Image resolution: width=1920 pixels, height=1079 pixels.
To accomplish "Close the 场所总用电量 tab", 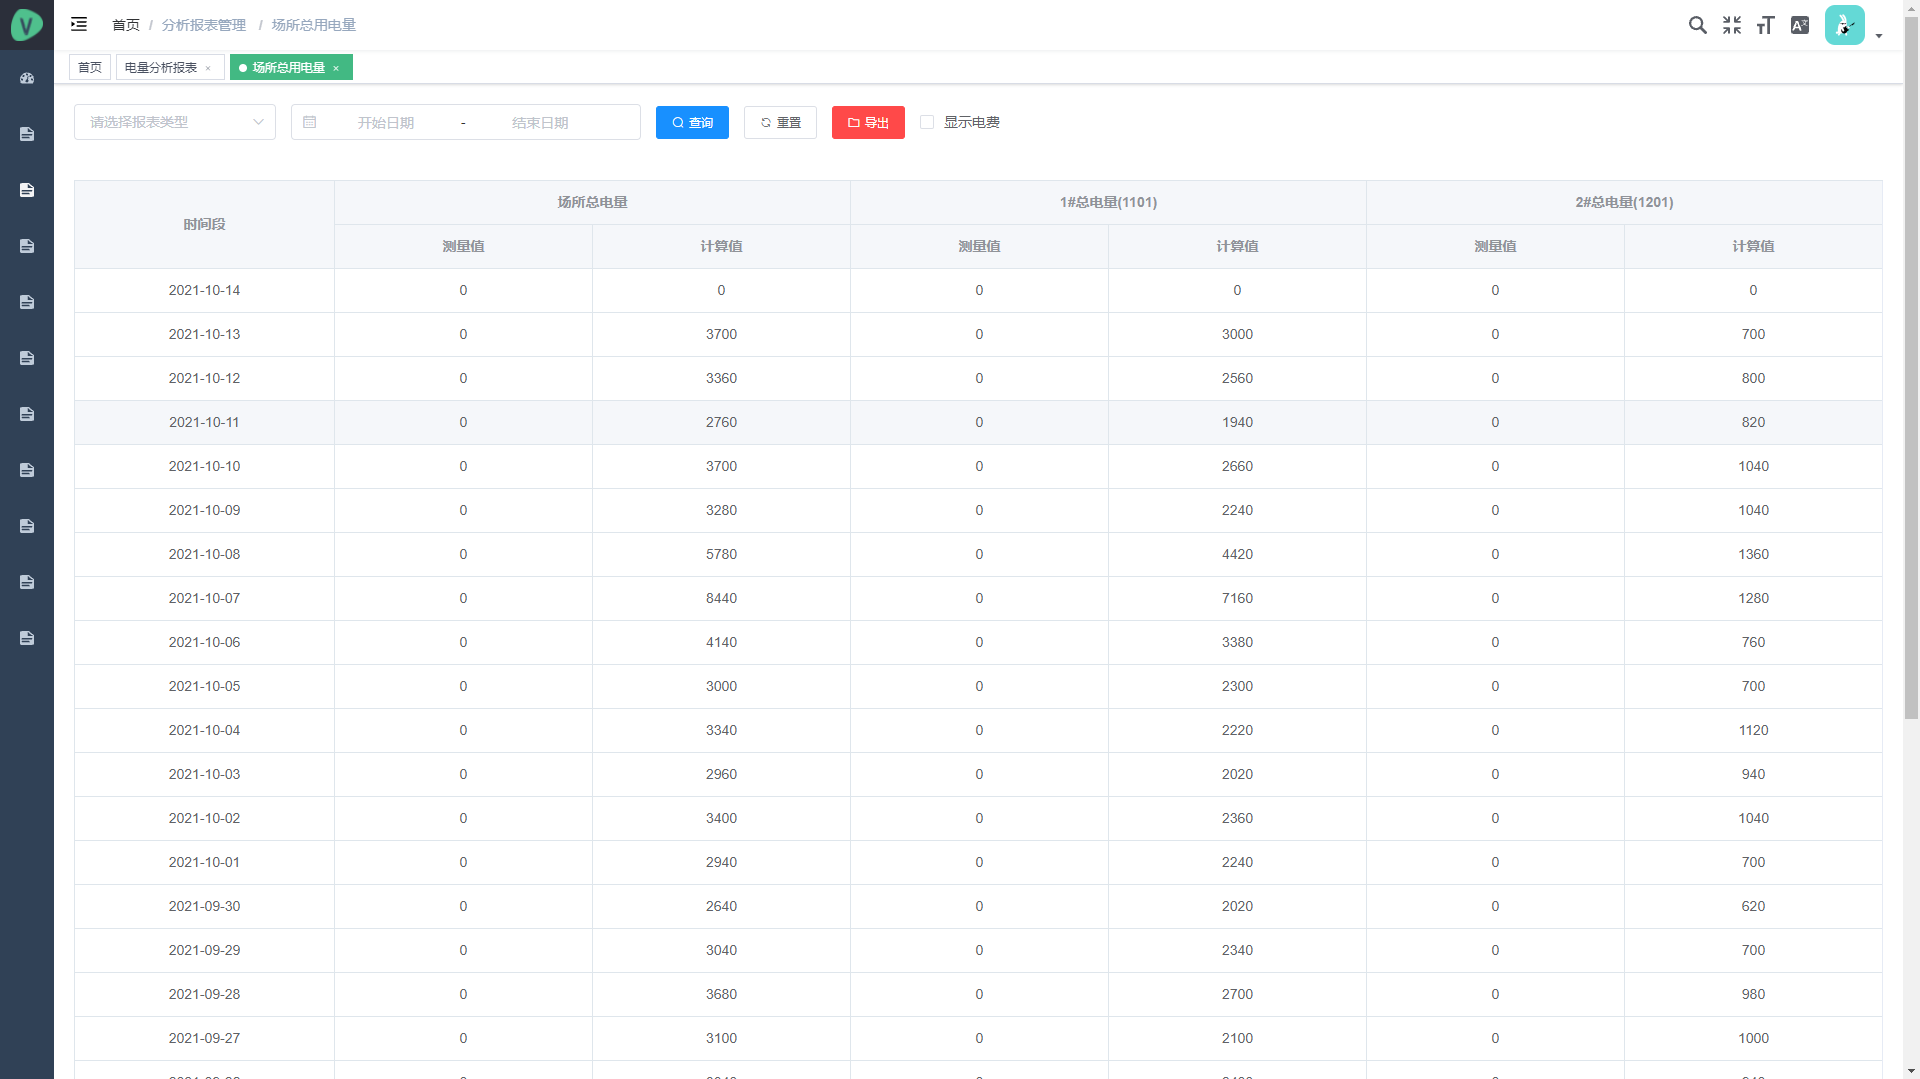I will tap(336, 68).
